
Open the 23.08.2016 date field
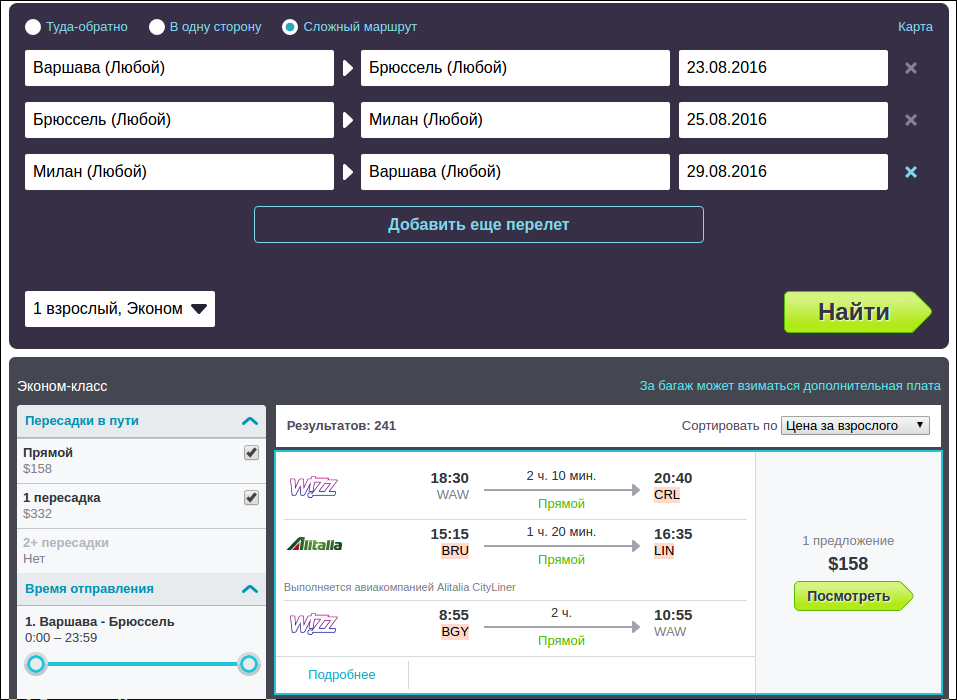click(783, 68)
